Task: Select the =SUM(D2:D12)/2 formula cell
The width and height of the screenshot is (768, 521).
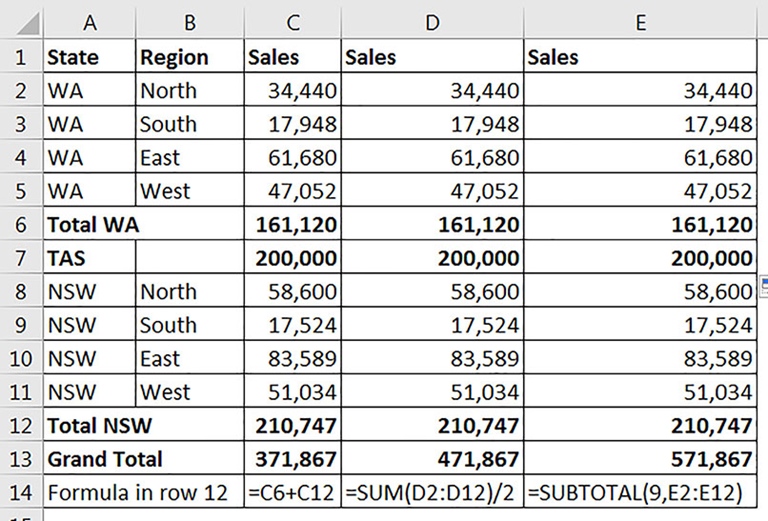Action: pyautogui.click(x=432, y=492)
